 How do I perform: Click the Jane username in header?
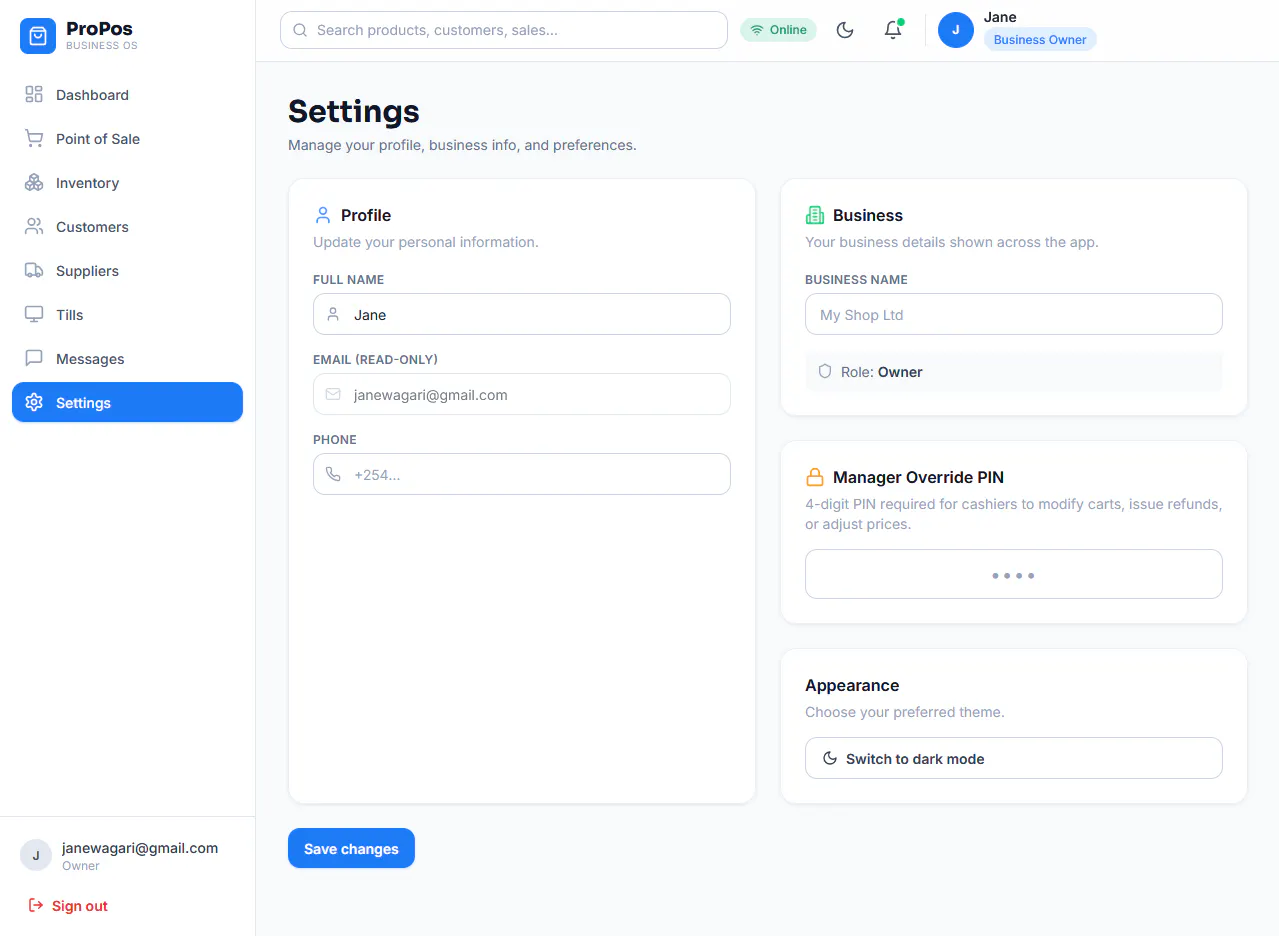tap(1000, 17)
